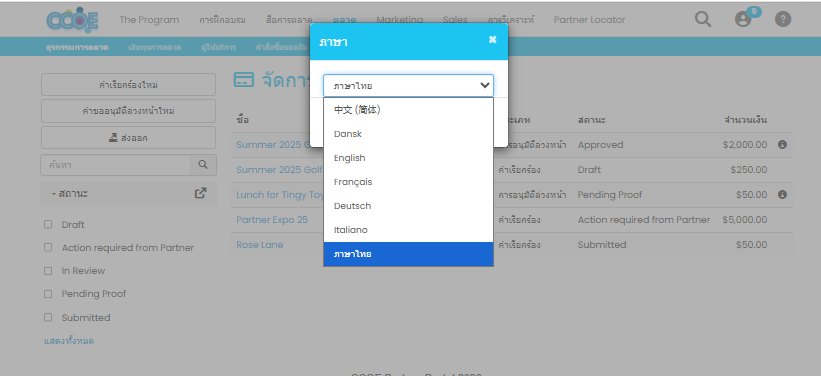Pick English from the language dropdown
Image resolution: width=821 pixels, height=376 pixels.
tap(408, 158)
